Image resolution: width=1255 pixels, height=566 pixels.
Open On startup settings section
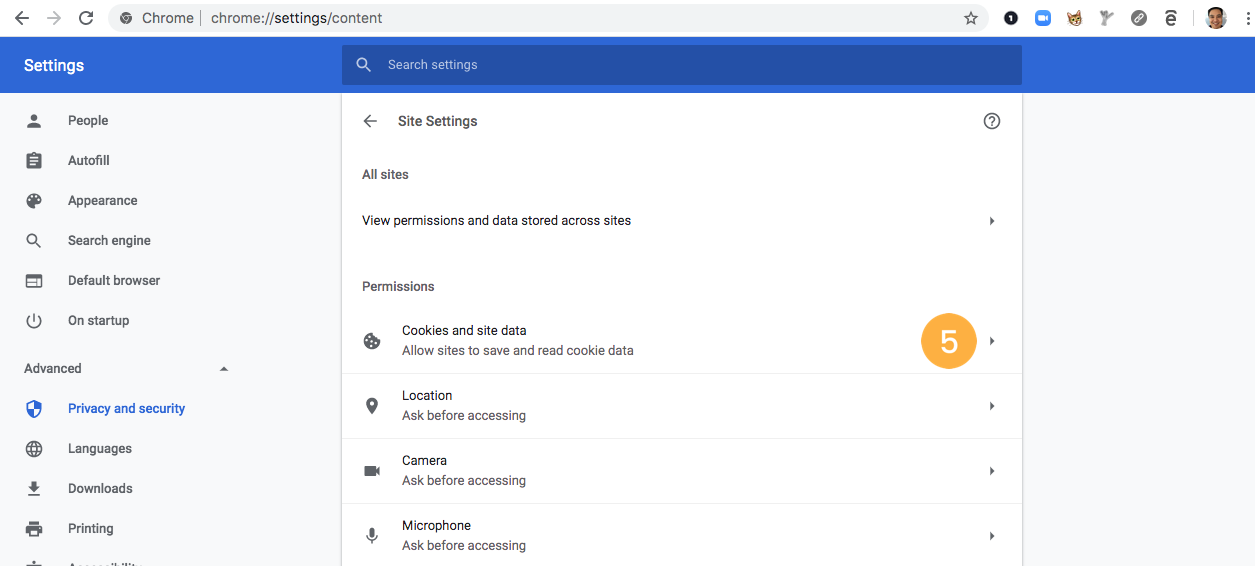[x=99, y=320]
